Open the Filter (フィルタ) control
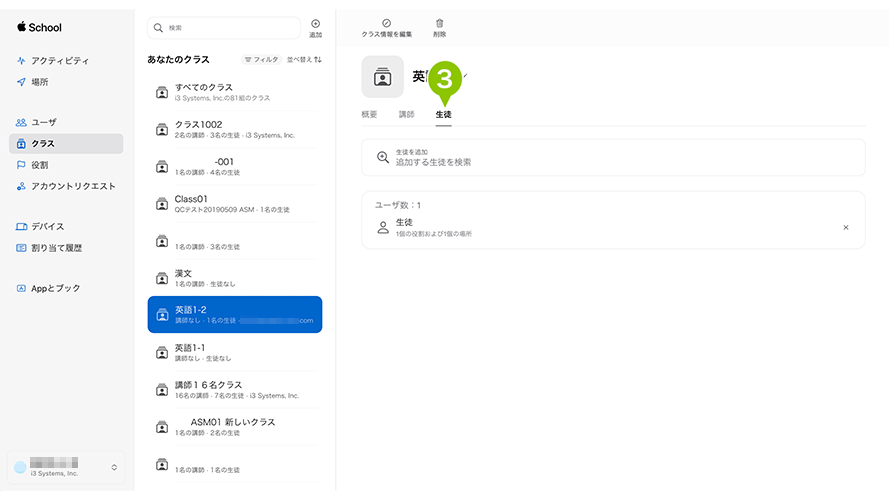 click(x=261, y=60)
